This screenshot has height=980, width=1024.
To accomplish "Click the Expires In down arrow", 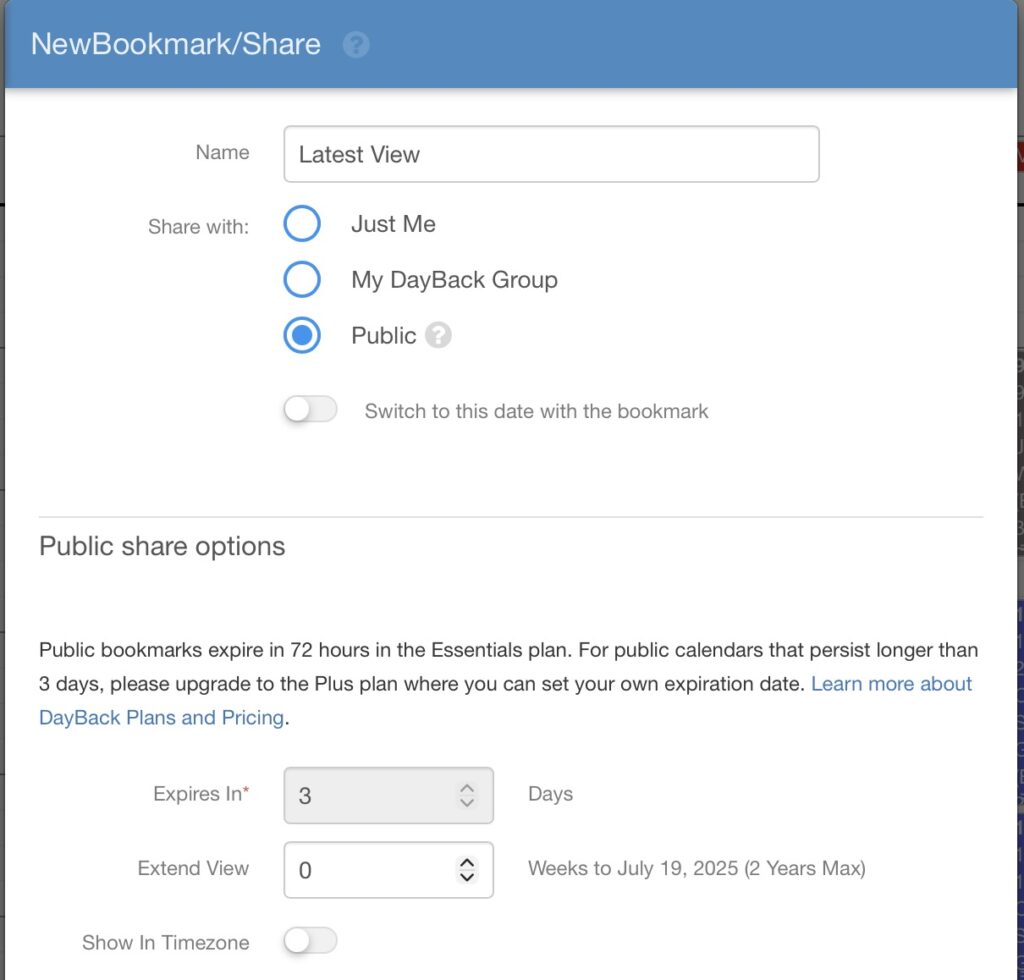I will 466,802.
